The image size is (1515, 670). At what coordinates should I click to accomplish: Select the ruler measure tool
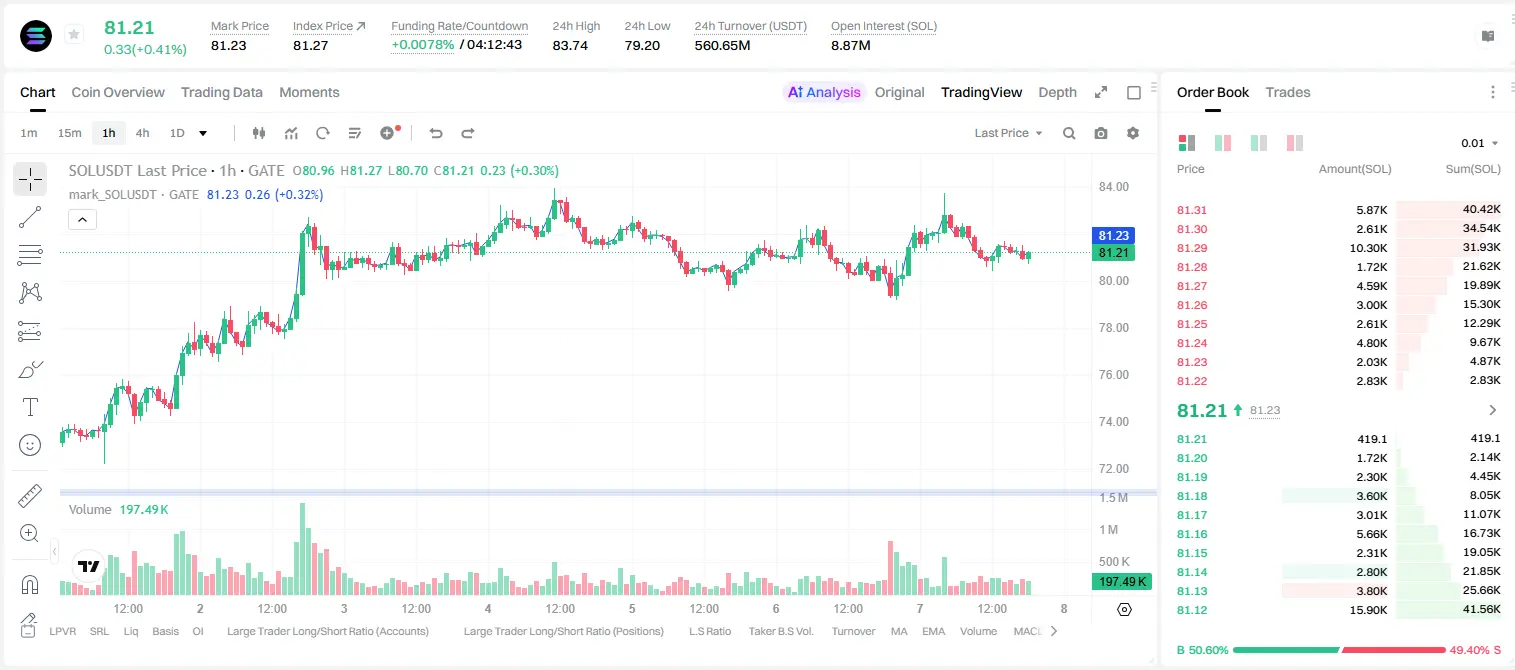pyautogui.click(x=30, y=496)
